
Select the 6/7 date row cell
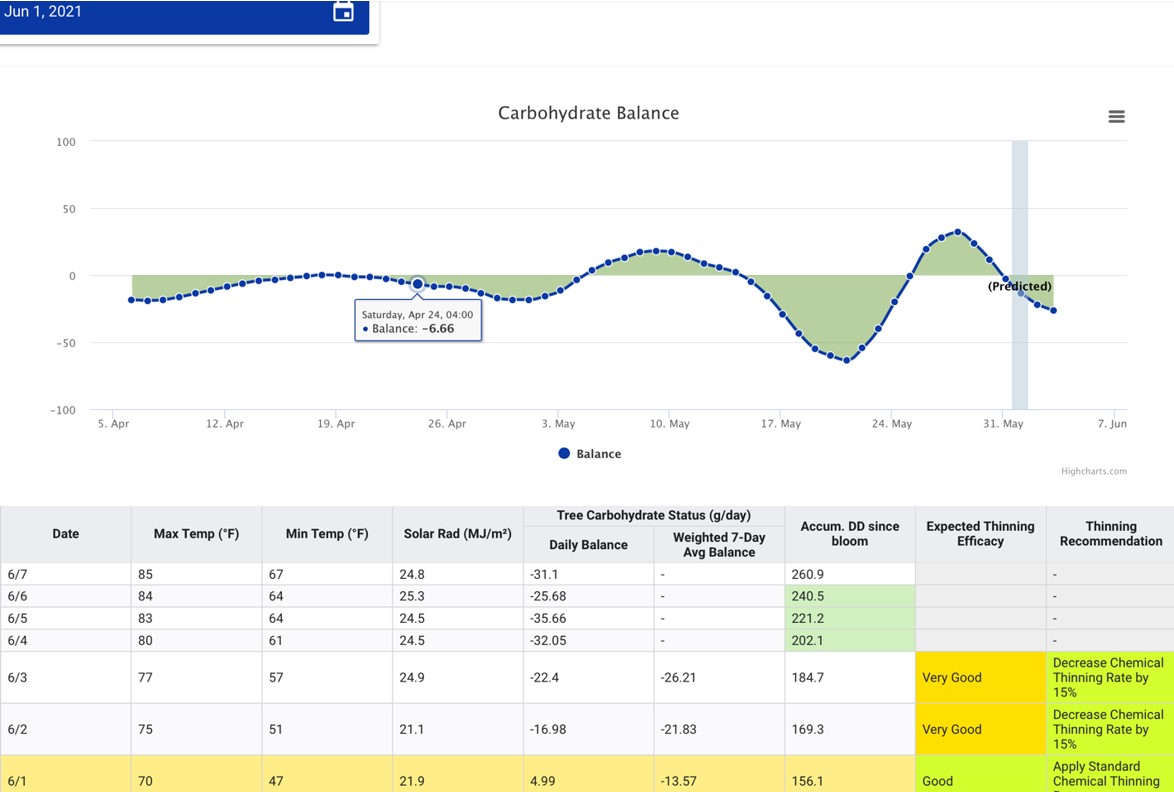tap(66, 574)
